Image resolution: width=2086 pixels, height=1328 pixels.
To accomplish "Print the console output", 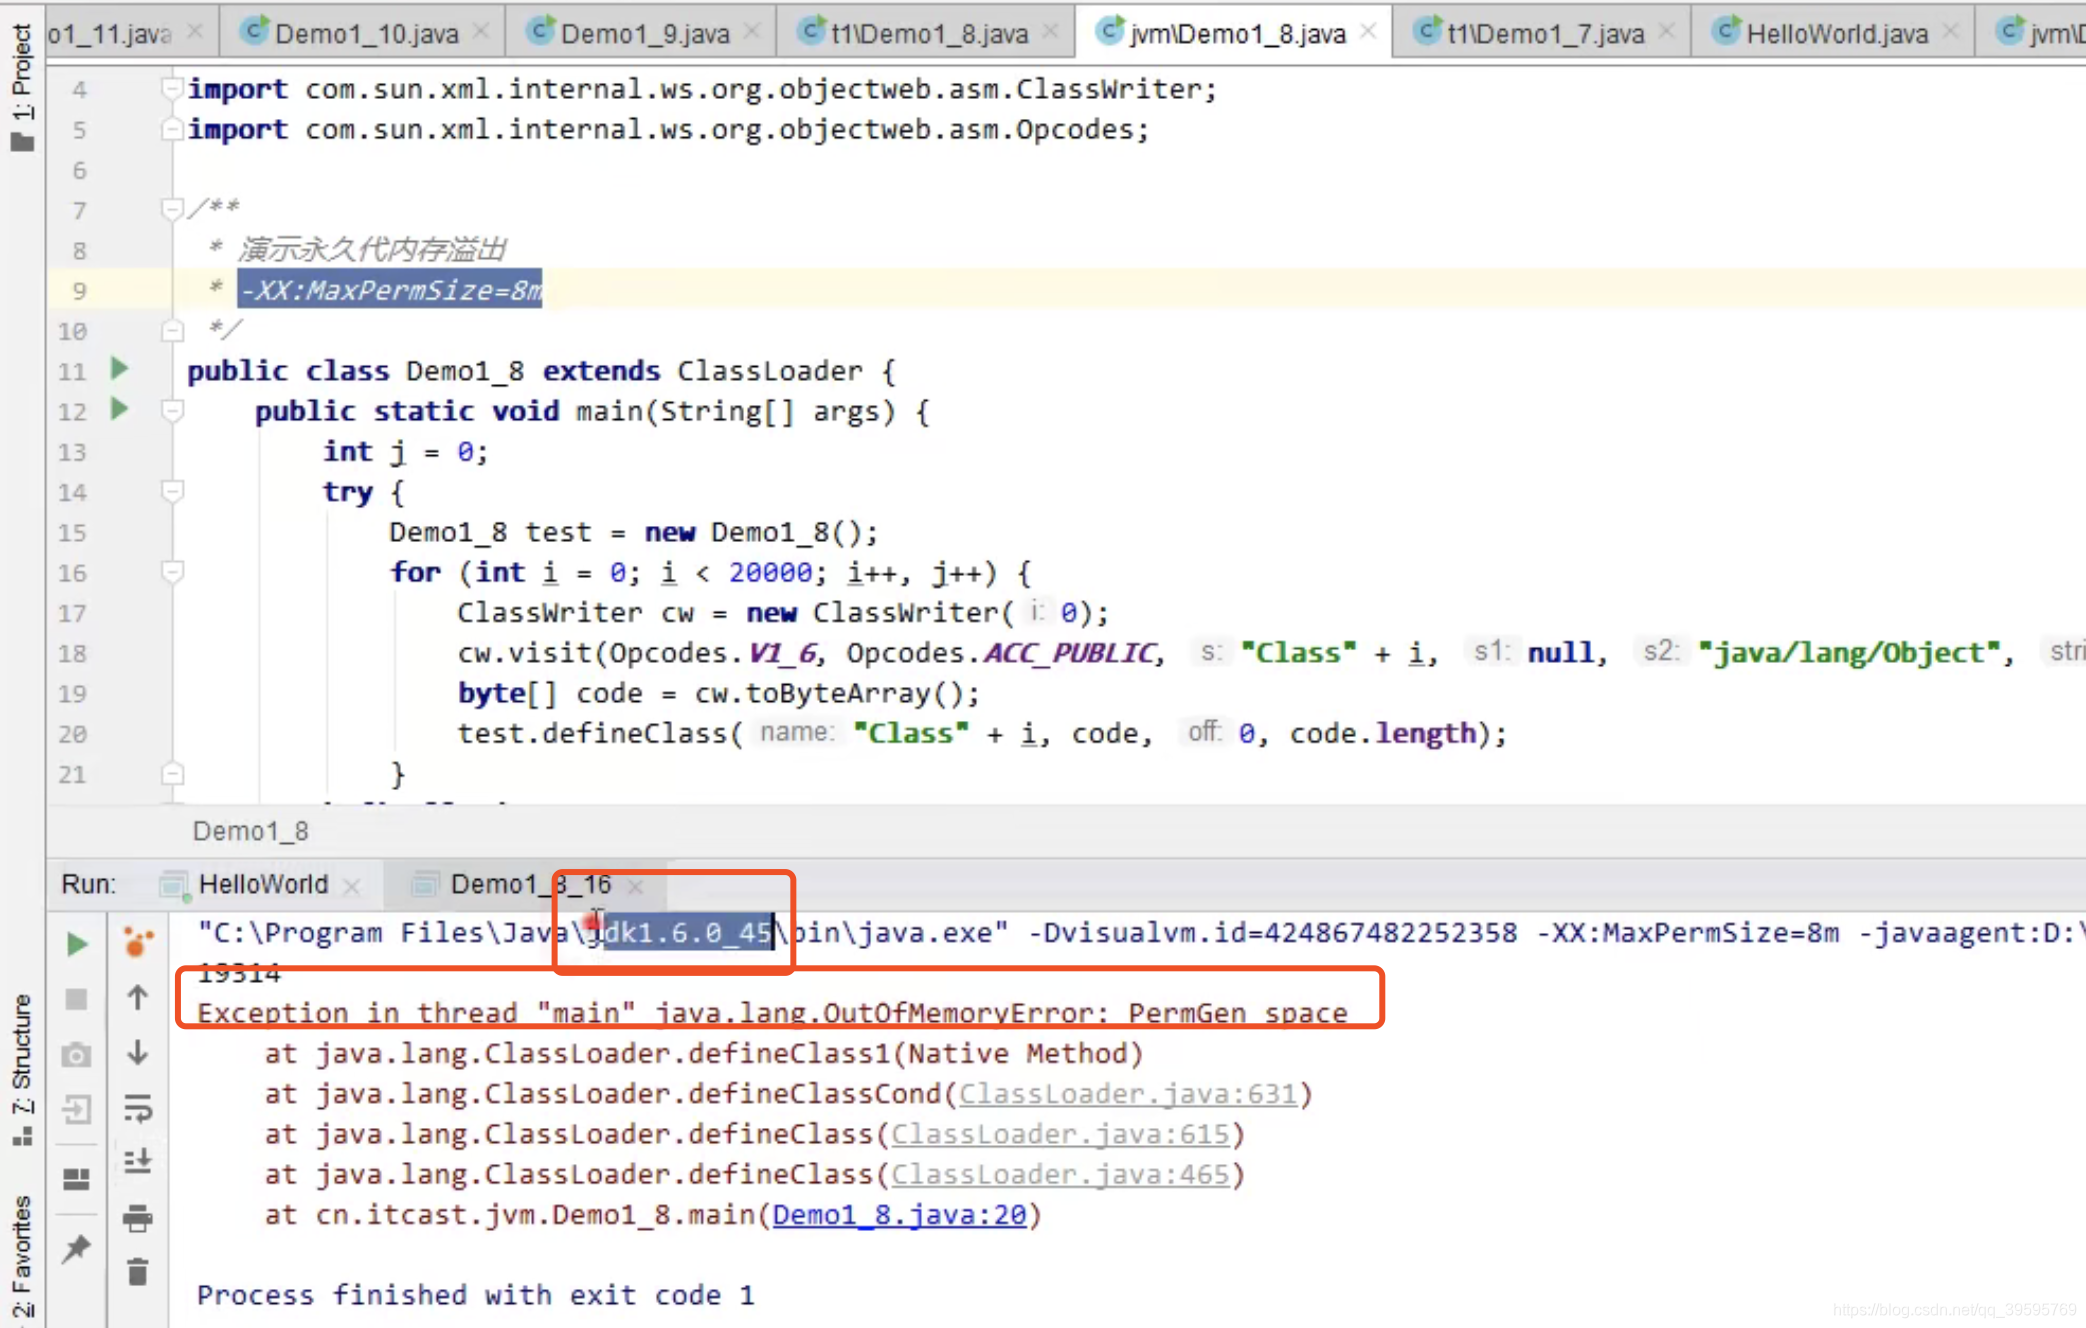I will point(138,1218).
